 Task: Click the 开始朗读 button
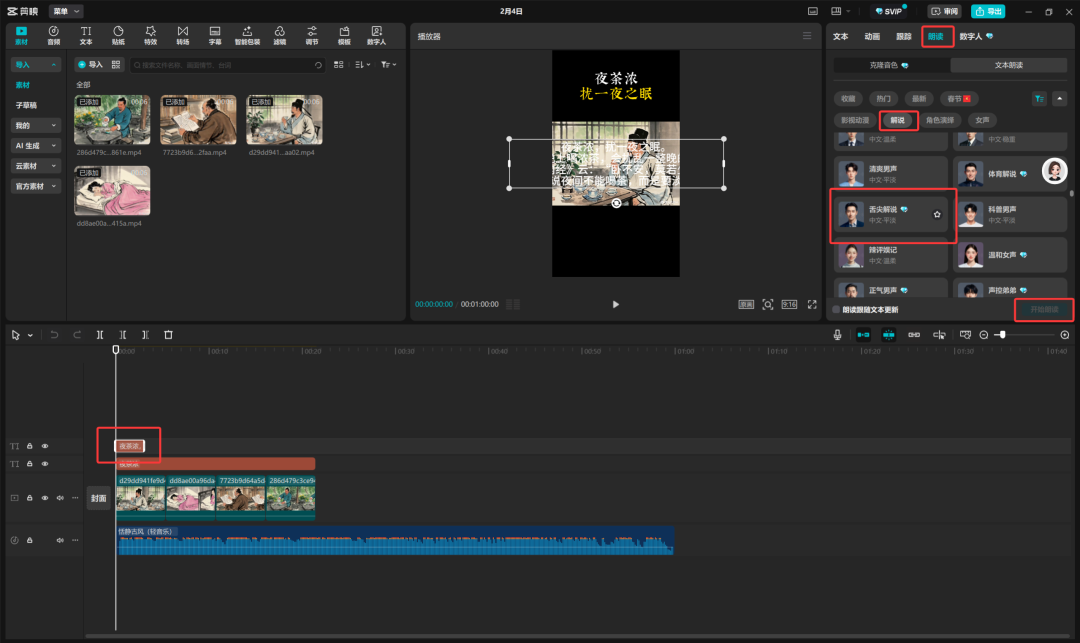1044,310
